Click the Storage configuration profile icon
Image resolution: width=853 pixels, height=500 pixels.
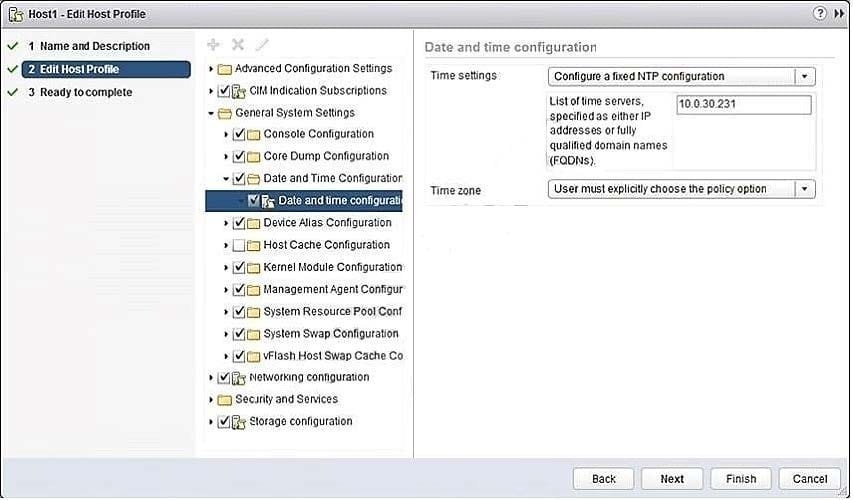(x=239, y=422)
